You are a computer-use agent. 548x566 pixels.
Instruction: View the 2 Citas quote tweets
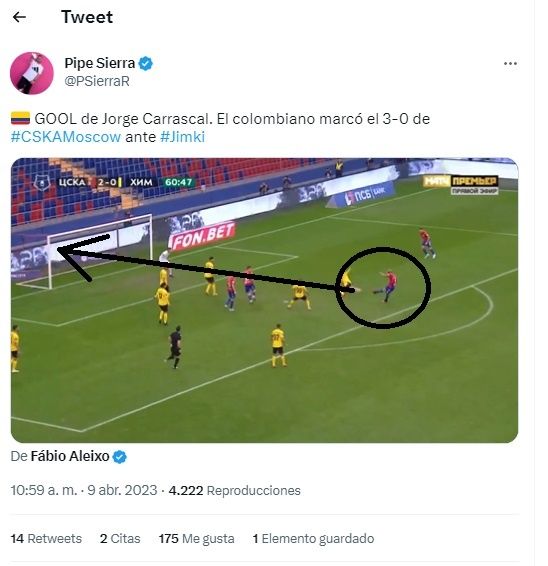click(120, 539)
